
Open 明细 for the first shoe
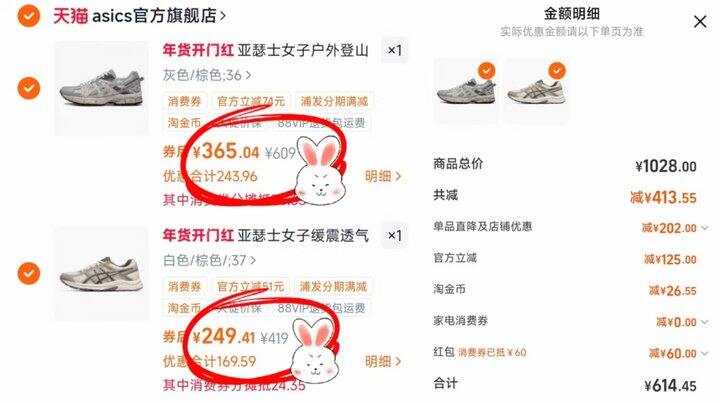coord(383,176)
